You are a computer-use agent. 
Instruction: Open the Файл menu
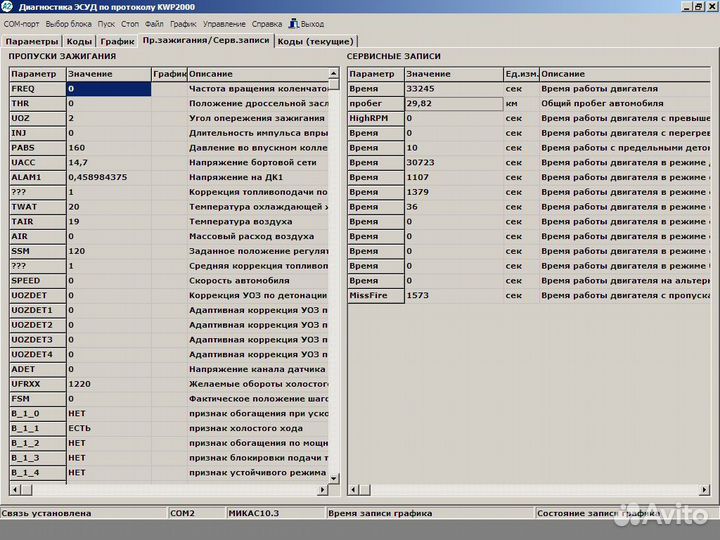coord(154,23)
